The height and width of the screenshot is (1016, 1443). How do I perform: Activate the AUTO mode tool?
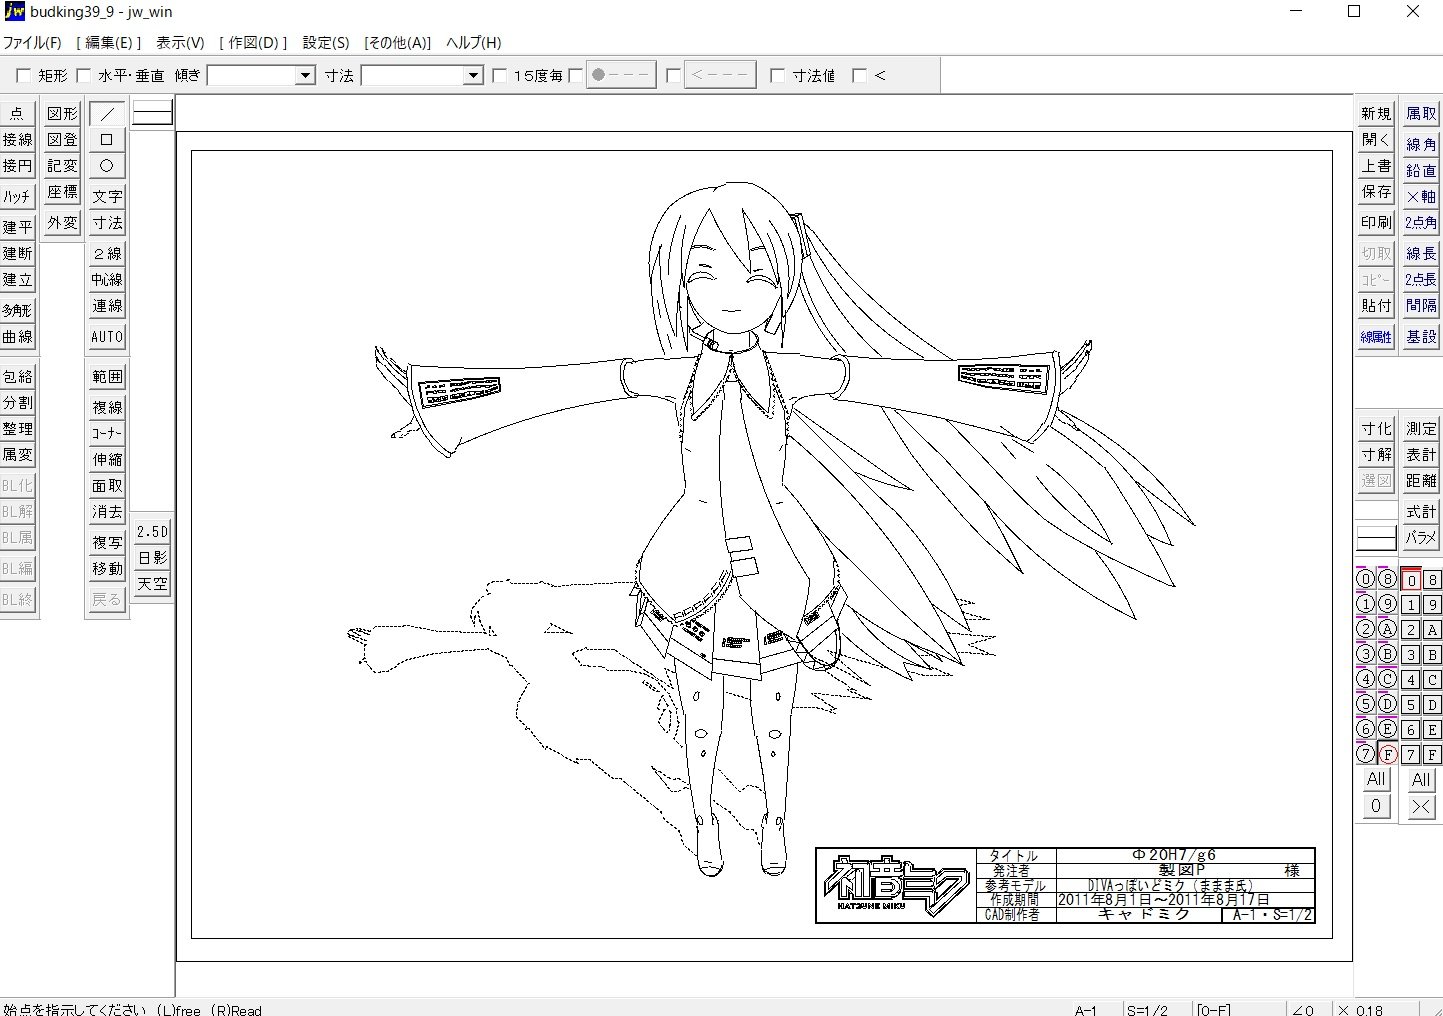click(107, 336)
